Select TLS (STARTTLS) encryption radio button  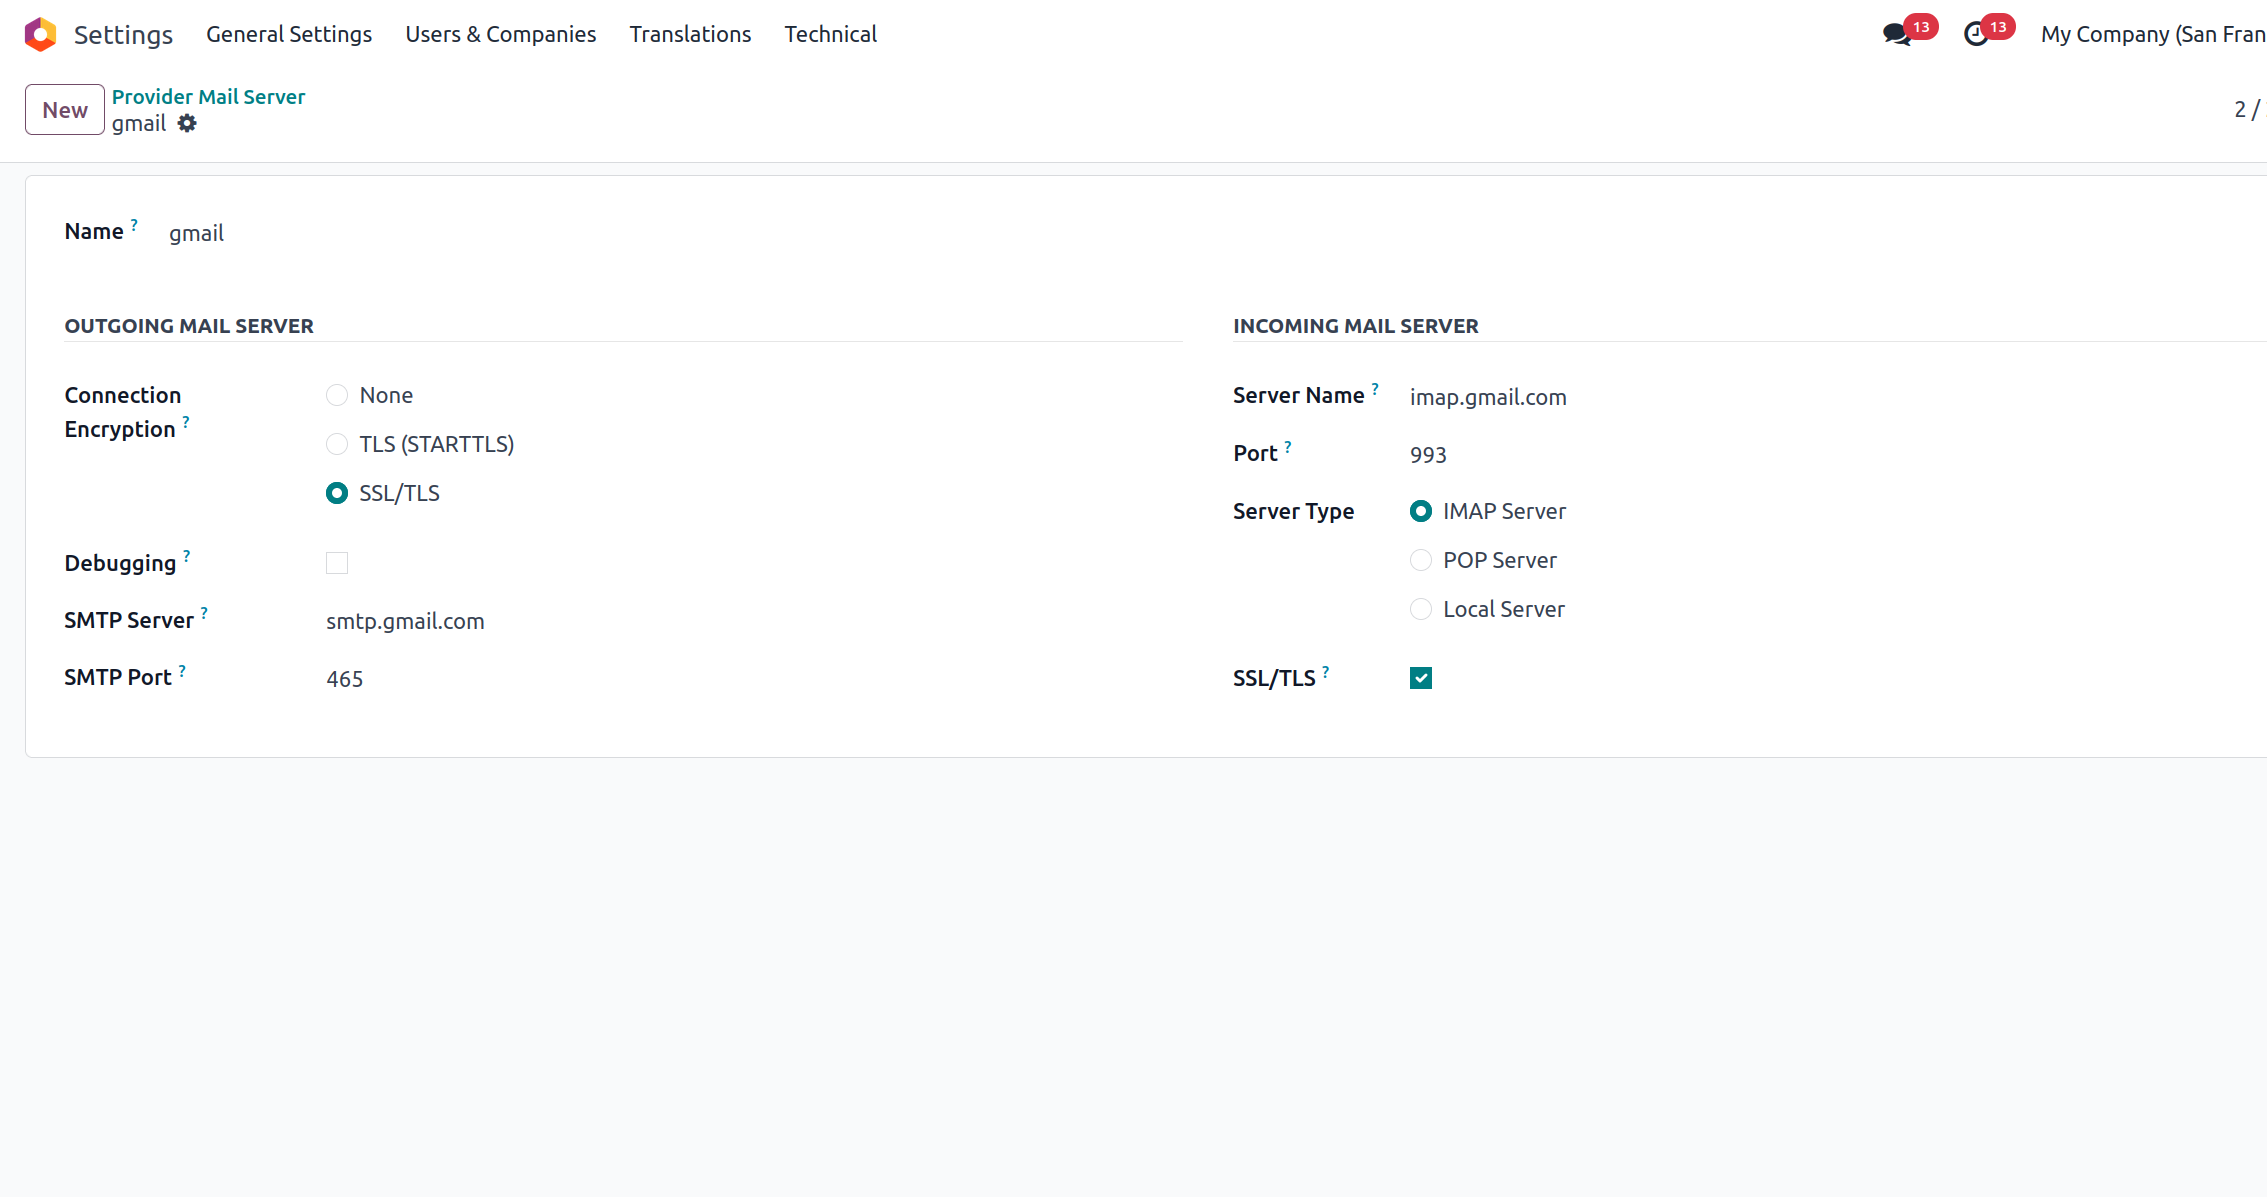coord(337,444)
